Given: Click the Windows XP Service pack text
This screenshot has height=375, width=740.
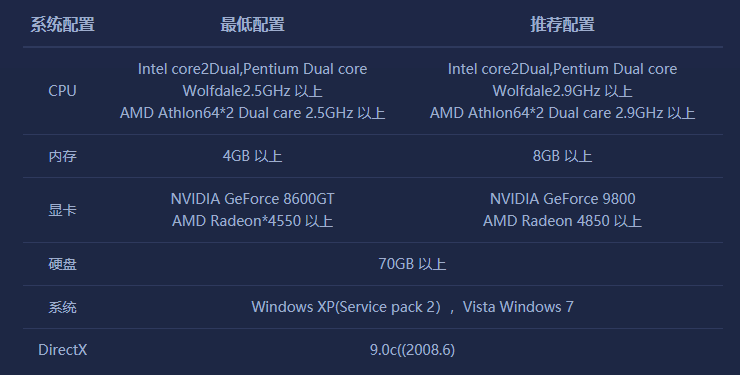Looking at the screenshot, I should point(346,307).
